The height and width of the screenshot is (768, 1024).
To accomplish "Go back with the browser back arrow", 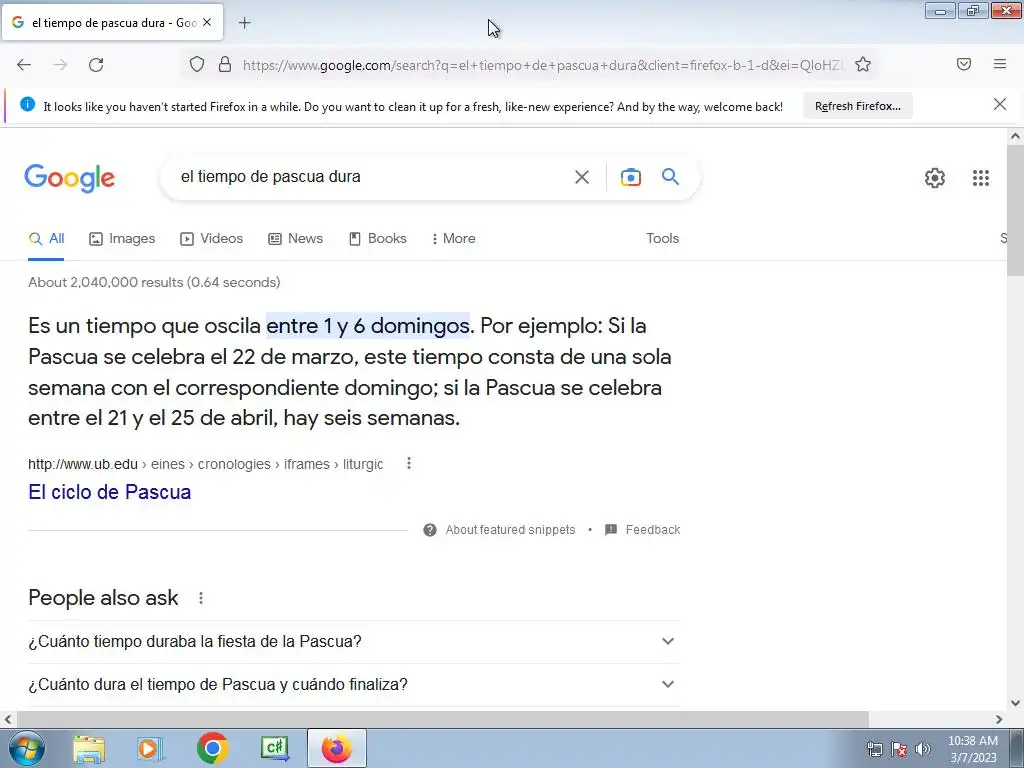I will click(x=24, y=65).
